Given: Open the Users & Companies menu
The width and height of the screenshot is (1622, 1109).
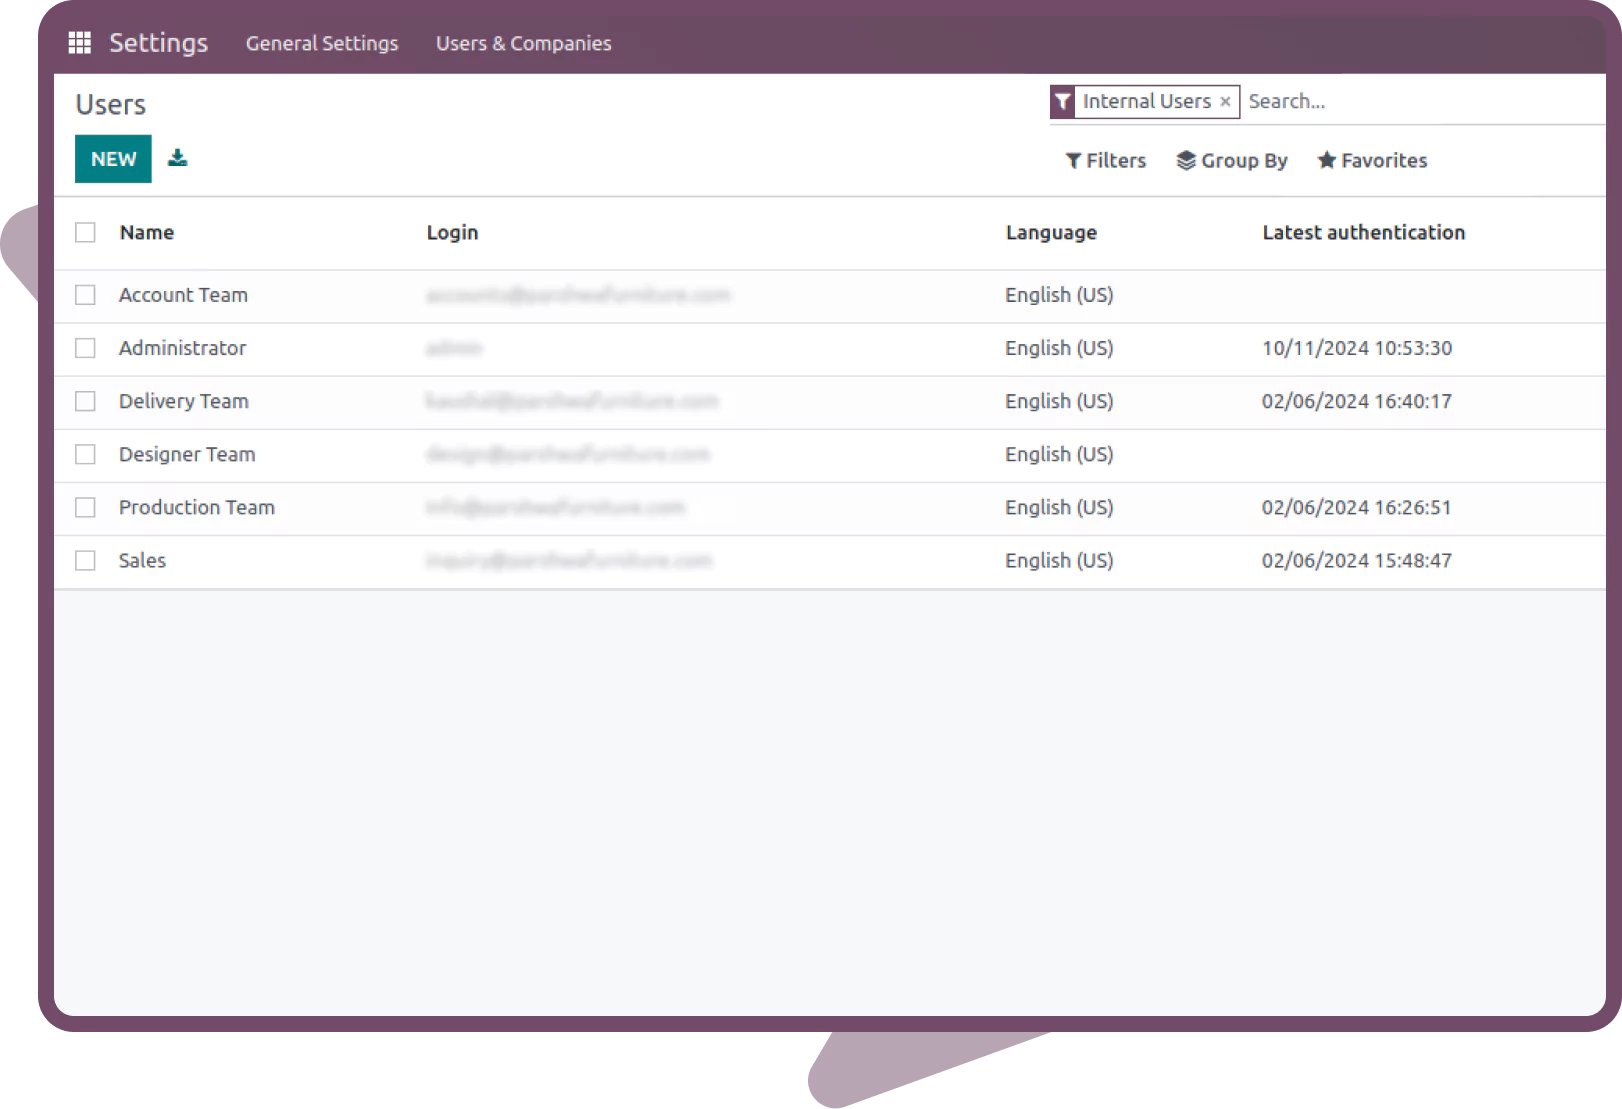Looking at the screenshot, I should pos(523,43).
